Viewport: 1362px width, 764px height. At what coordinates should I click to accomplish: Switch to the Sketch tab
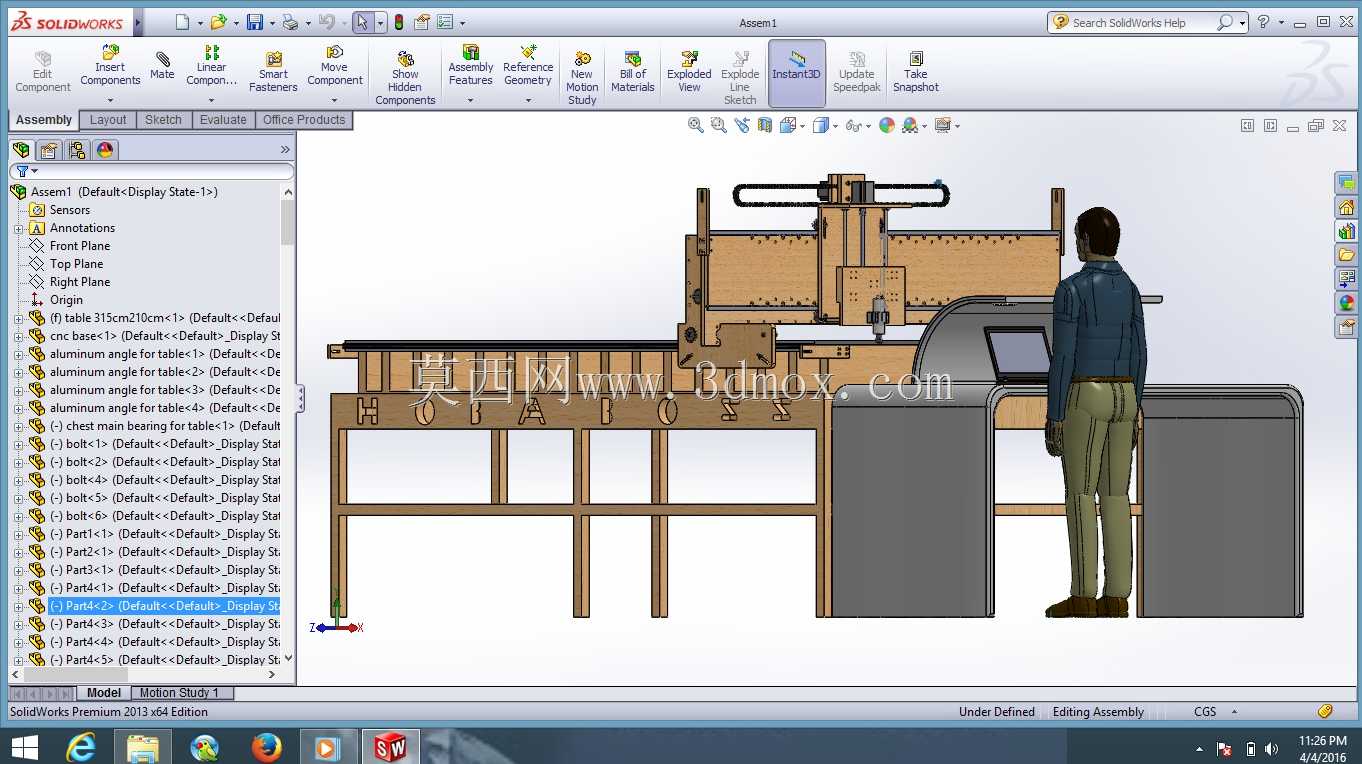tap(163, 120)
